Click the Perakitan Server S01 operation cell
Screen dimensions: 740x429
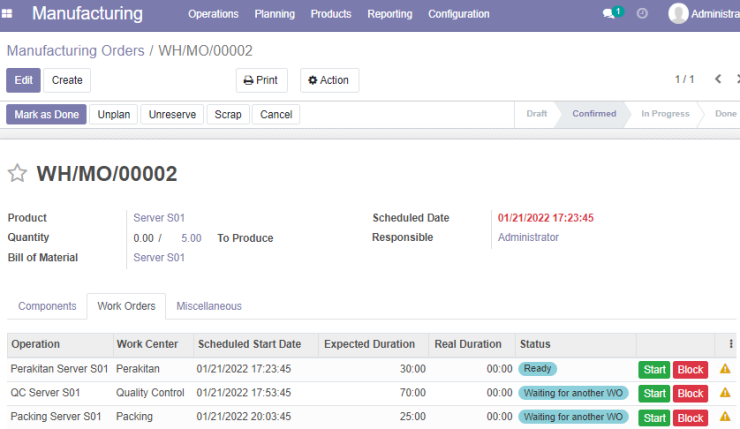tap(59, 369)
